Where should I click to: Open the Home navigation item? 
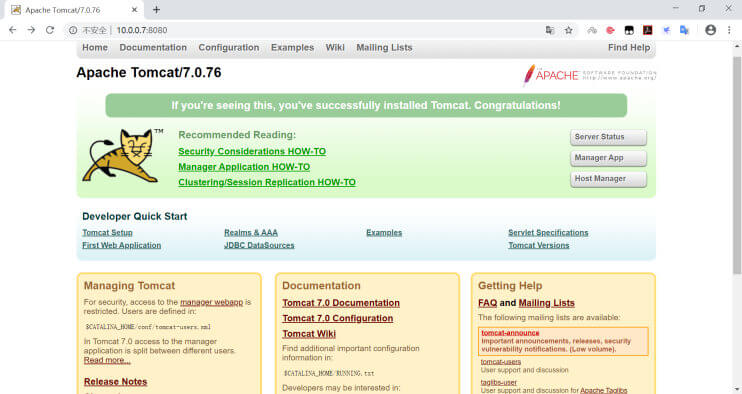pyautogui.click(x=95, y=47)
